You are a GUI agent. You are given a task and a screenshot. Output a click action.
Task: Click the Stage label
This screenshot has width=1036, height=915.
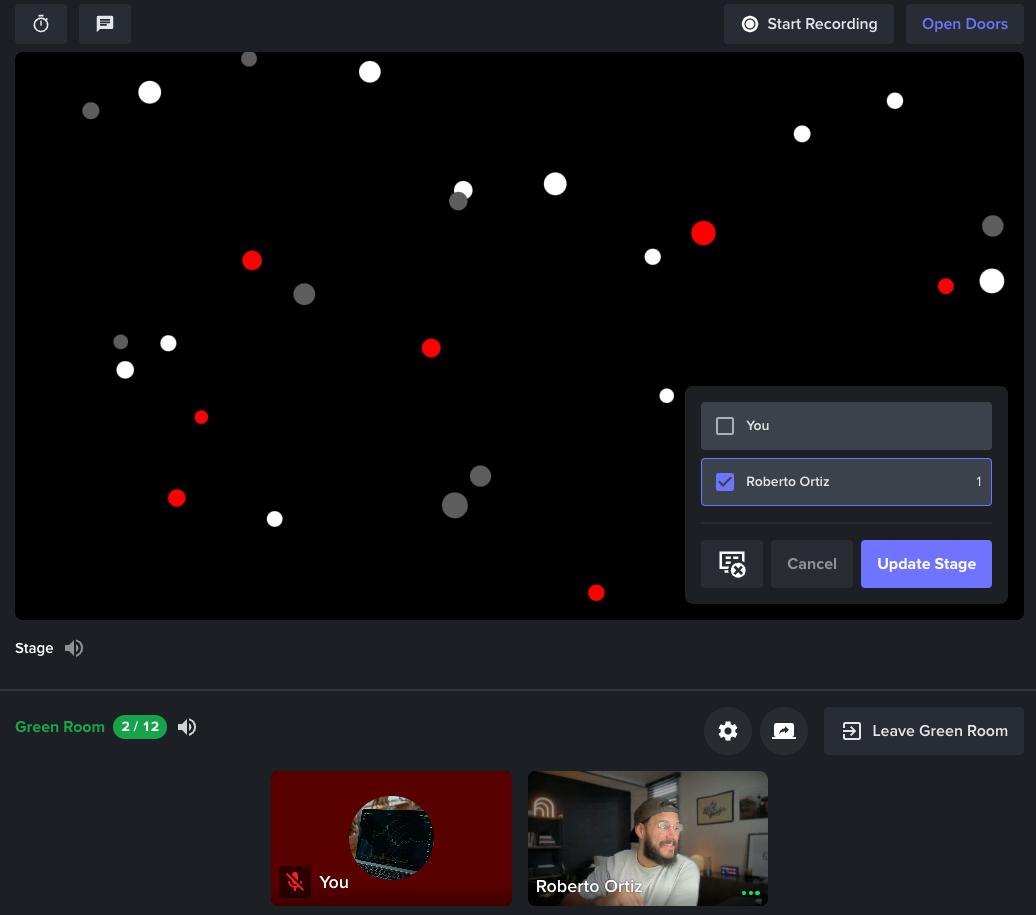click(34, 648)
